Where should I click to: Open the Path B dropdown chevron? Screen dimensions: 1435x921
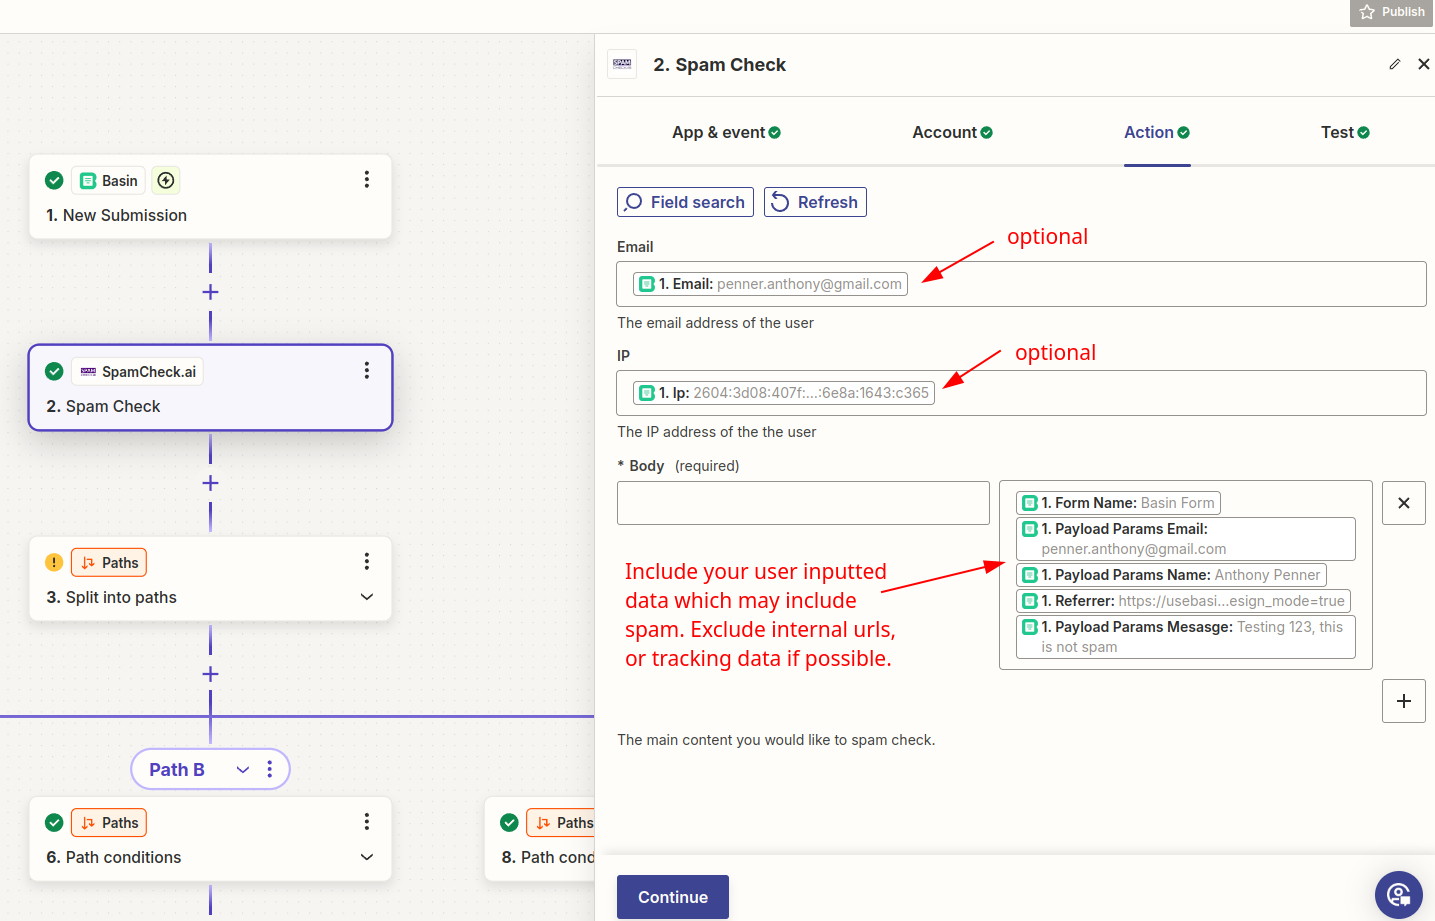(243, 770)
